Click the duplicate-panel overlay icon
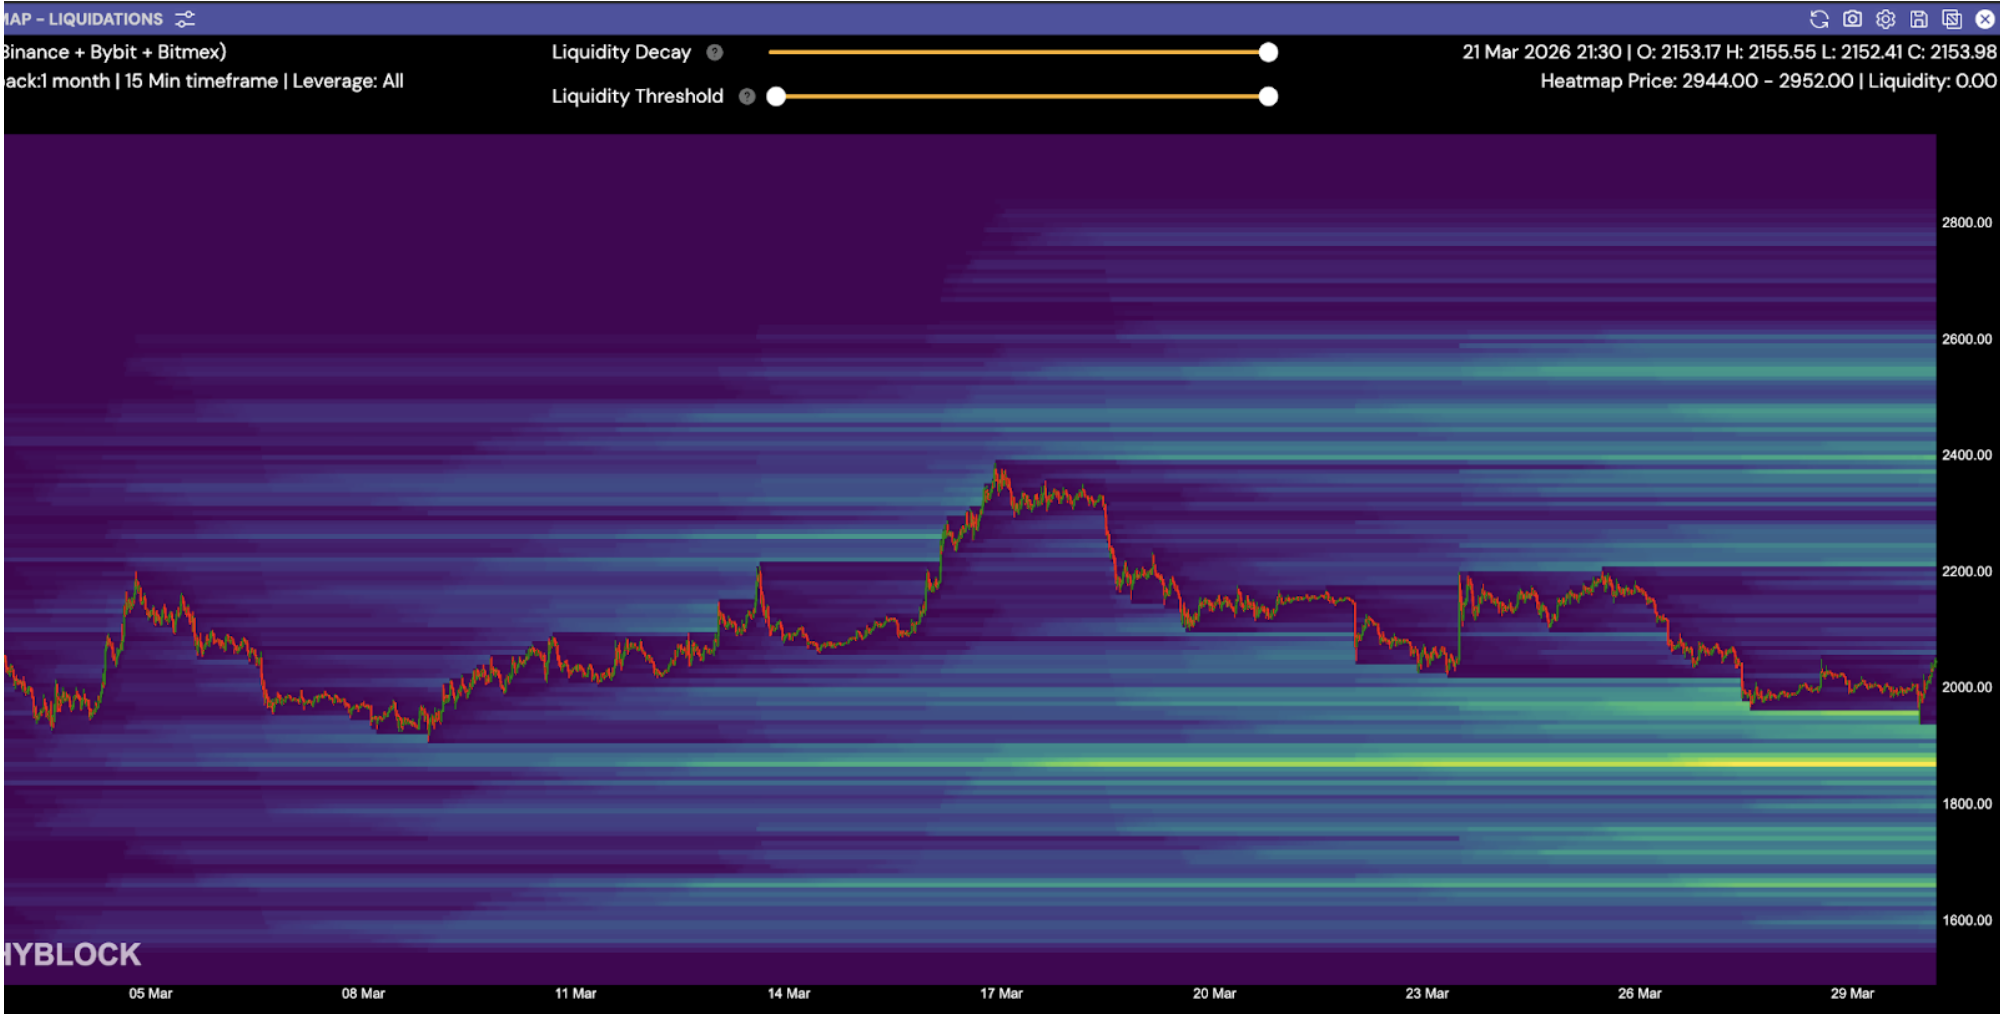The height and width of the screenshot is (1014, 2000). [1951, 19]
